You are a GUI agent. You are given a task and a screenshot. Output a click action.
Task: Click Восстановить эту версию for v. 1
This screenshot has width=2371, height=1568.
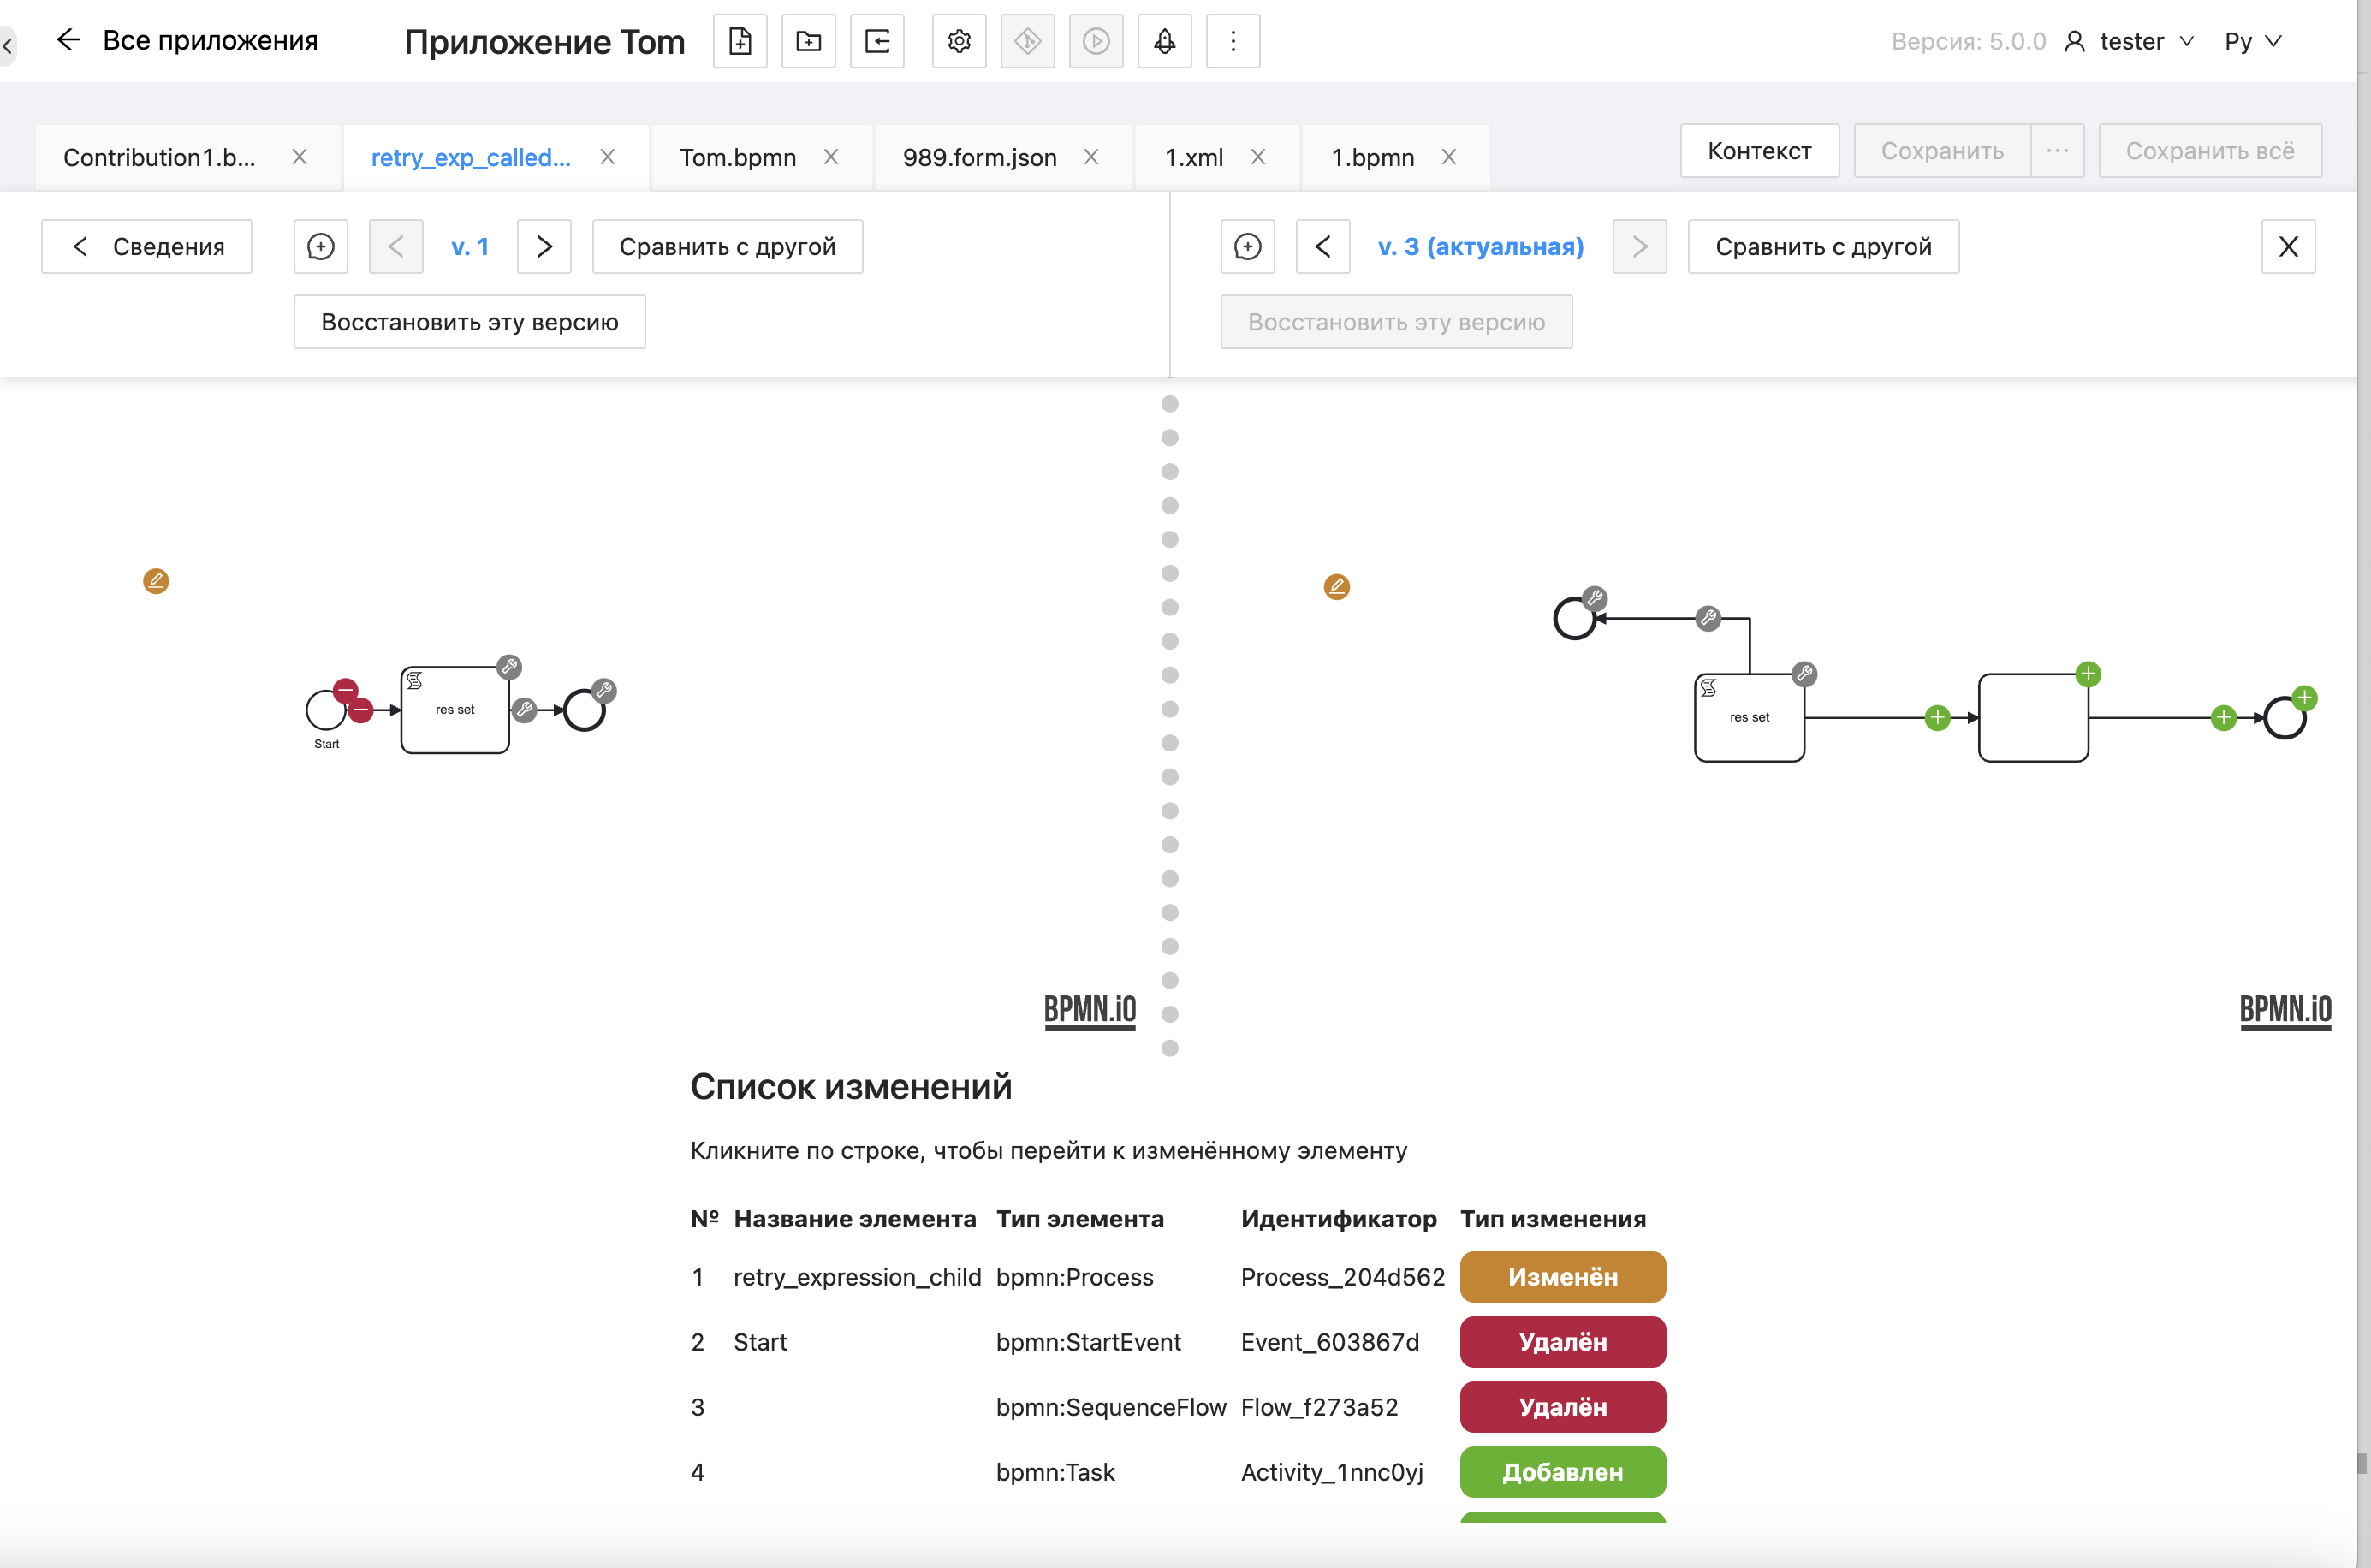click(469, 322)
